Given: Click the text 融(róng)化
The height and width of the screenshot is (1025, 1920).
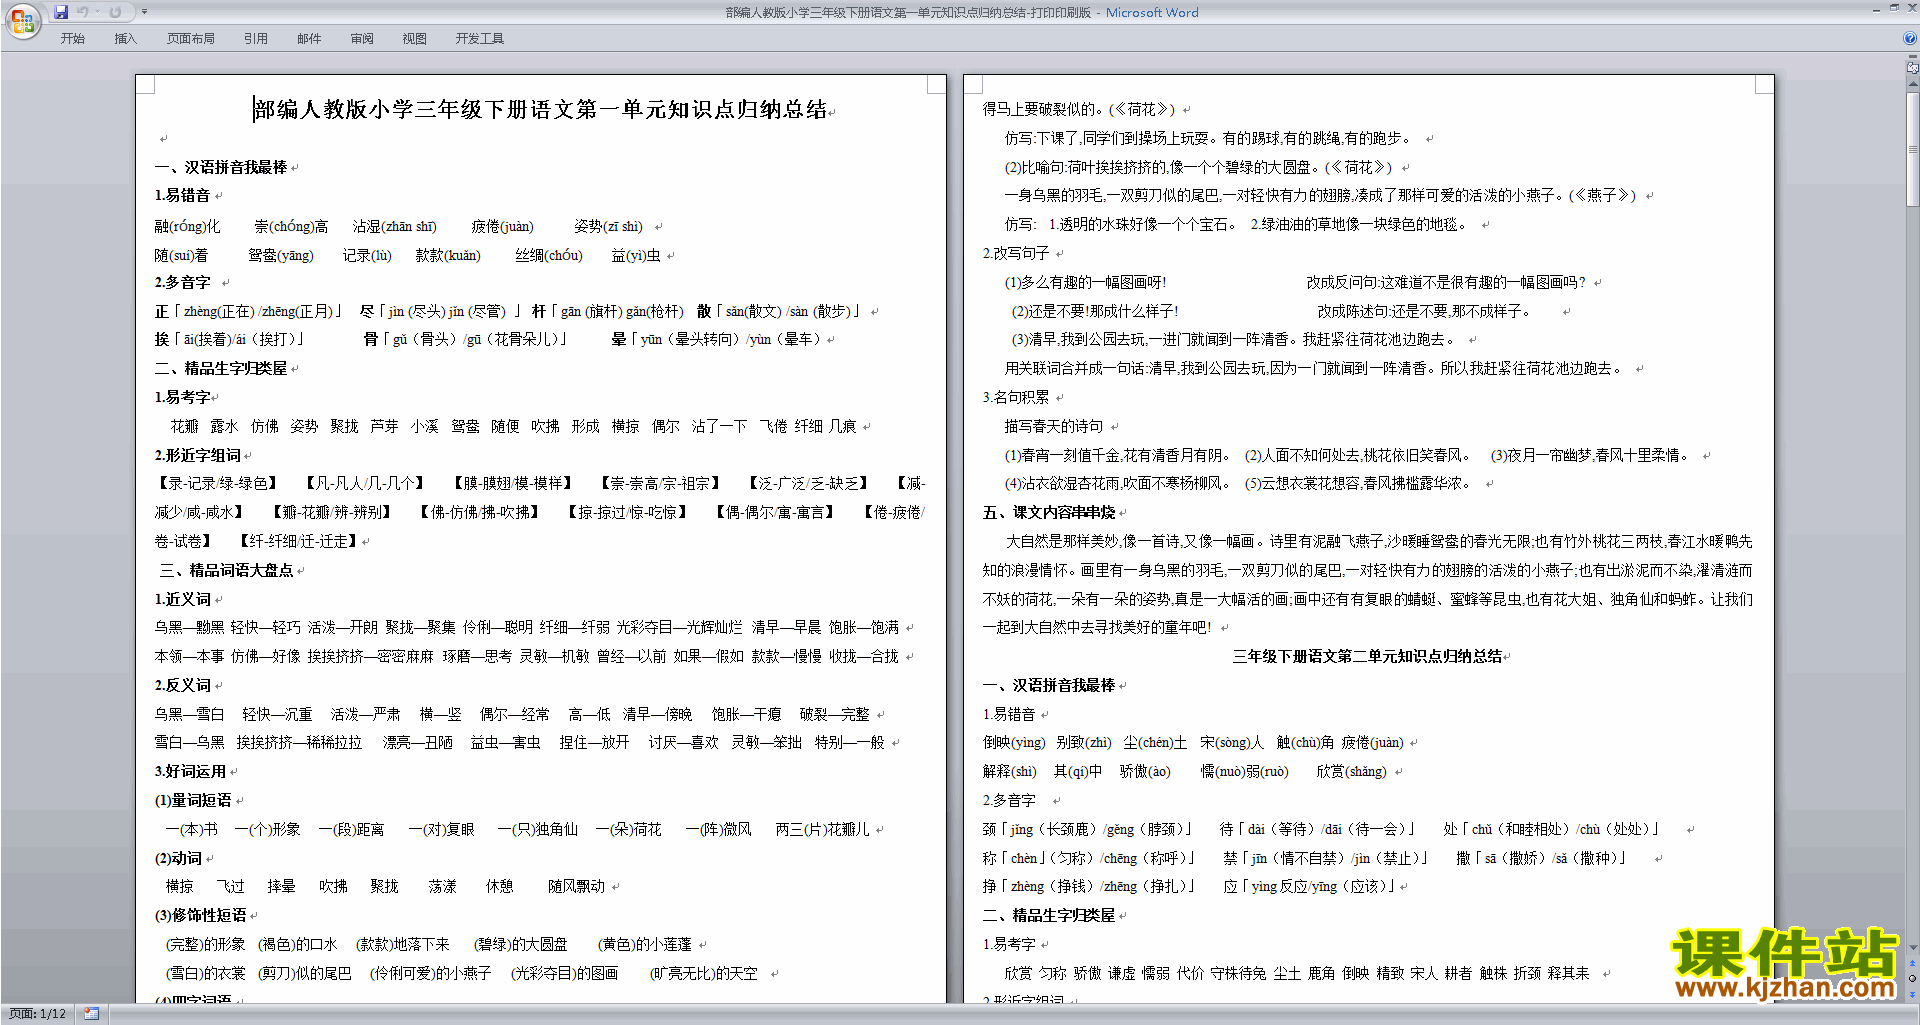Looking at the screenshot, I should coord(187,226).
